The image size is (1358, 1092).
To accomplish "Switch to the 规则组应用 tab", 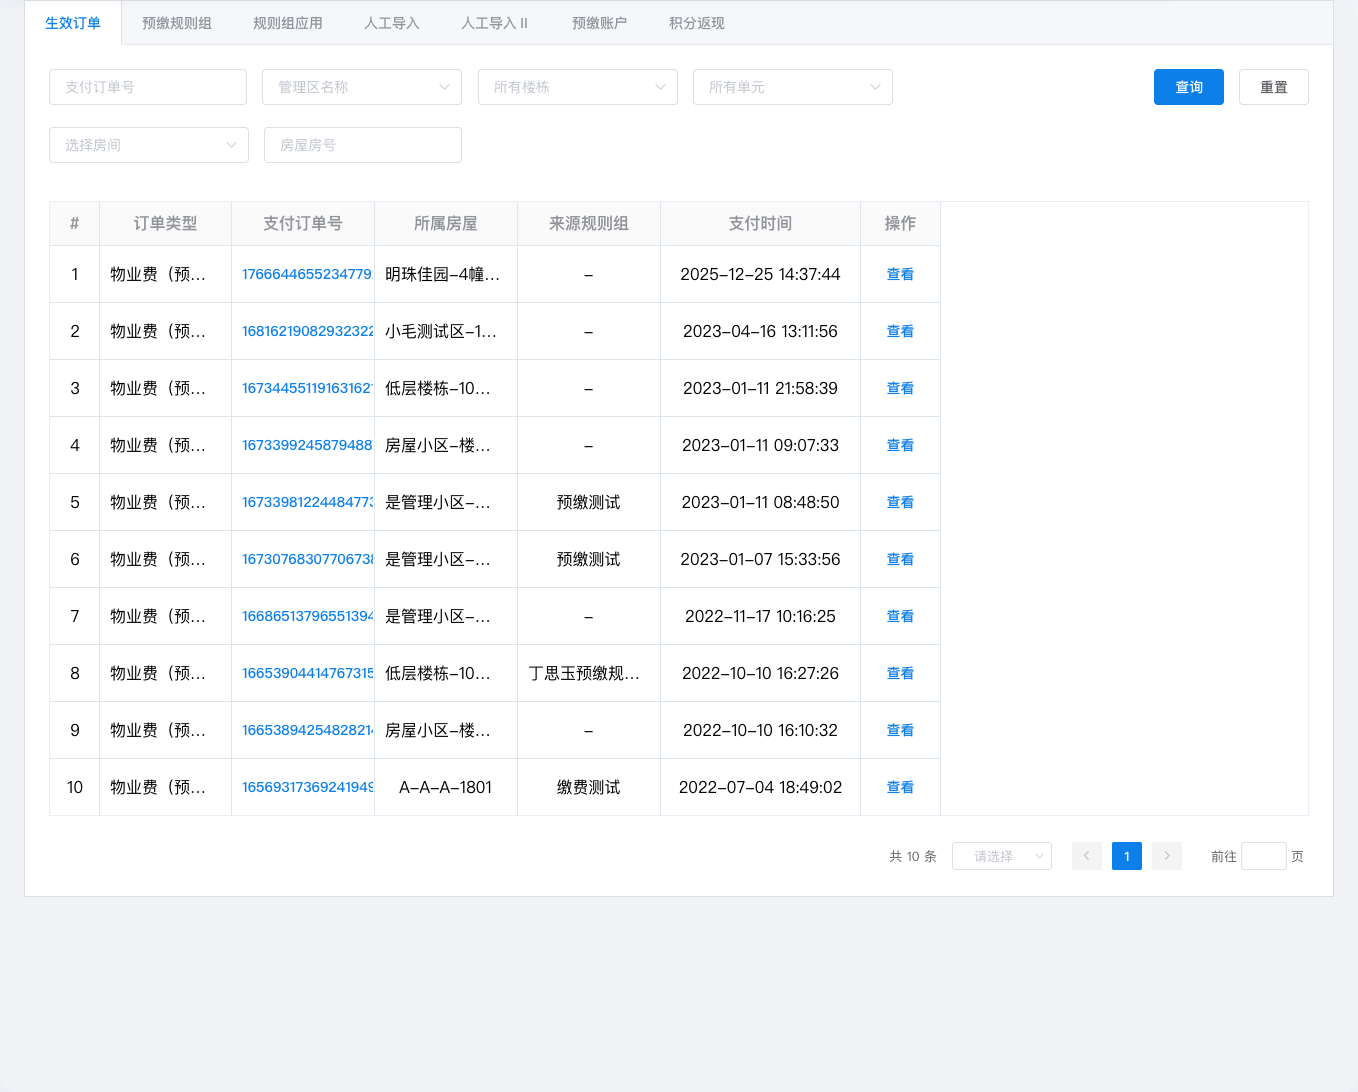I will (288, 23).
